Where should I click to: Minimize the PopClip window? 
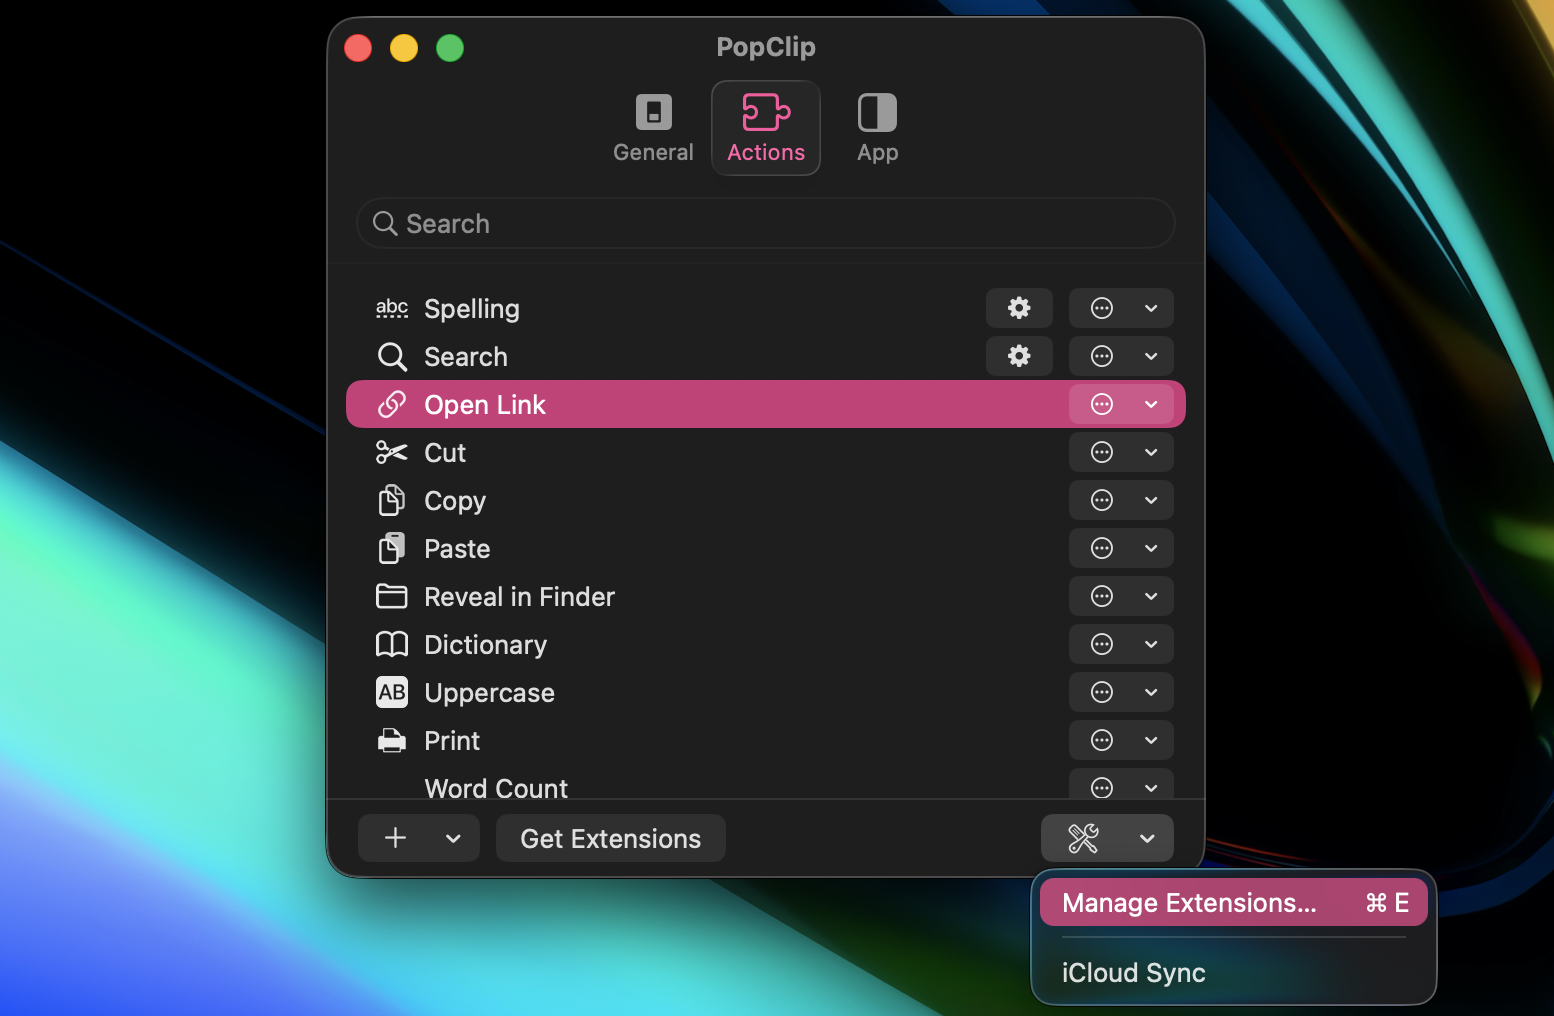point(404,48)
